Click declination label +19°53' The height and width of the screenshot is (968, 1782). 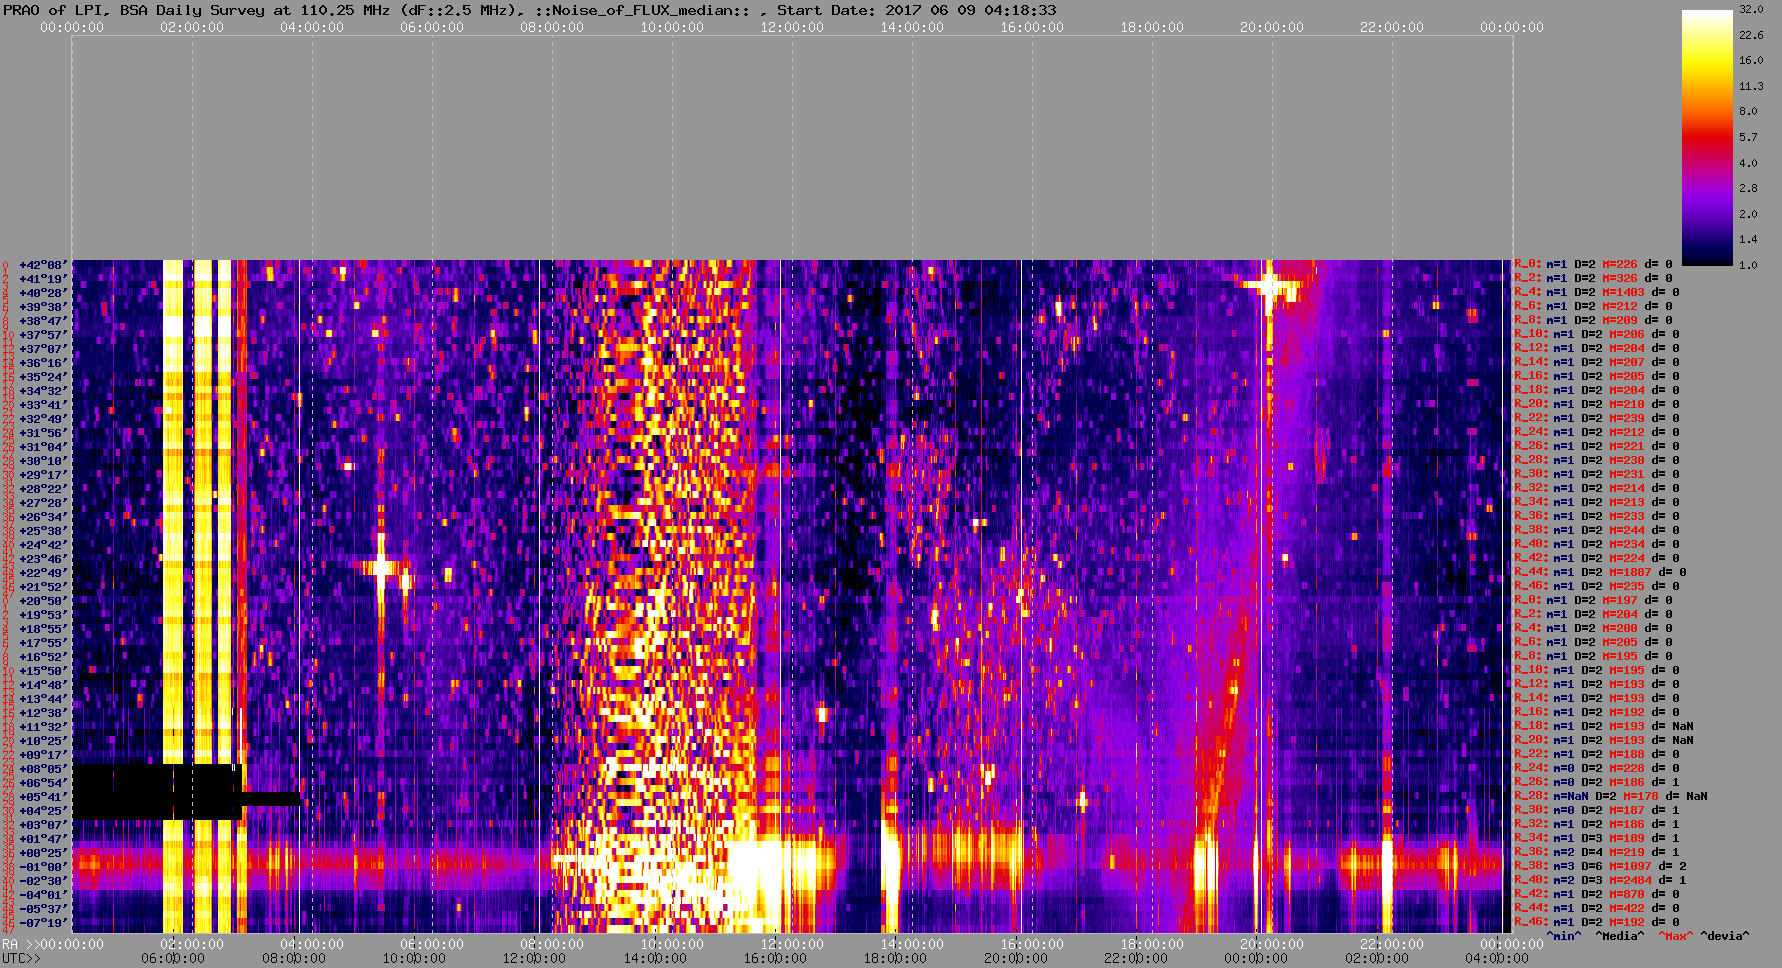[x=43, y=615]
